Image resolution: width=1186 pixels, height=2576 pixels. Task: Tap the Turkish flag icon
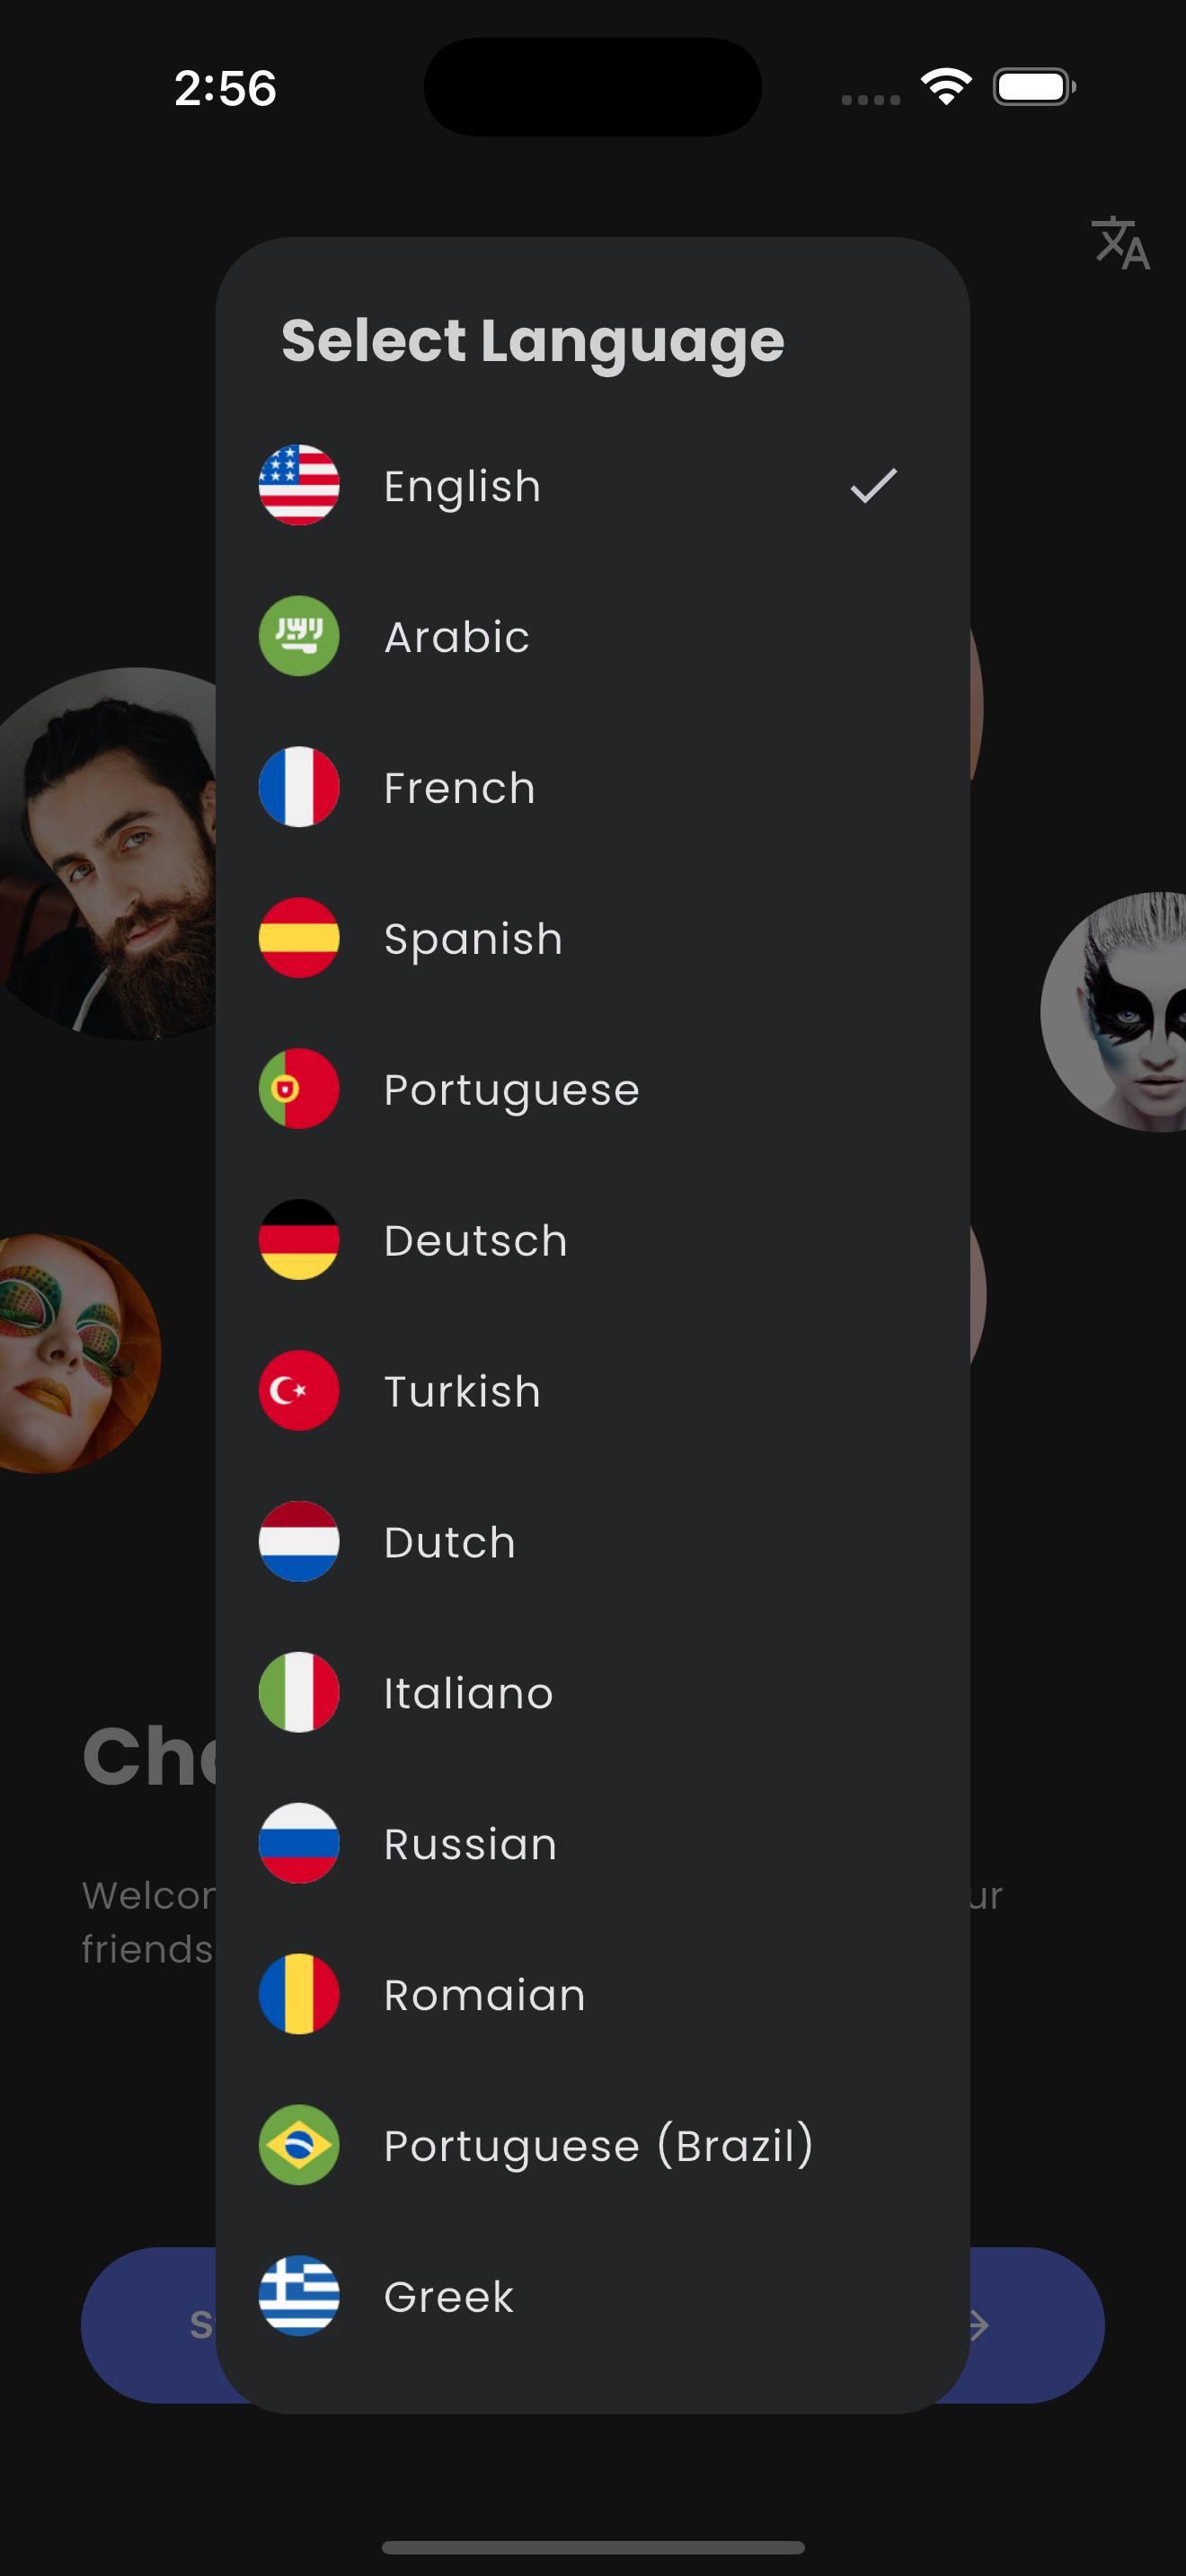(299, 1390)
